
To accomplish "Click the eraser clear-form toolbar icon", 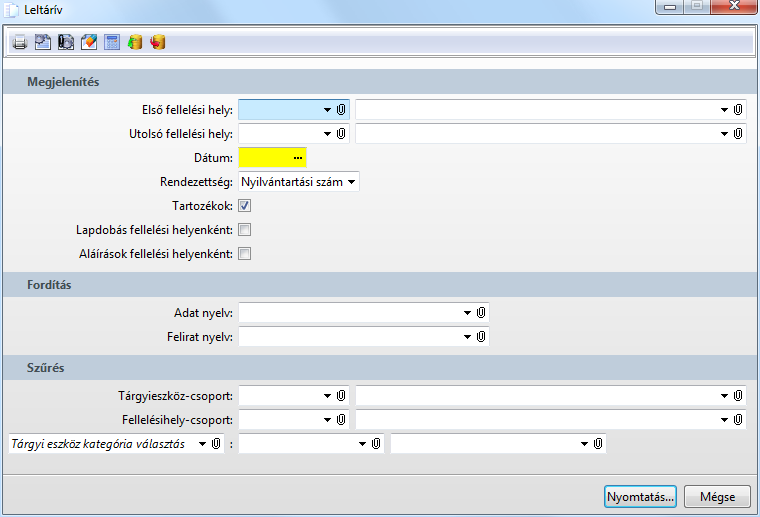I will [x=89, y=43].
